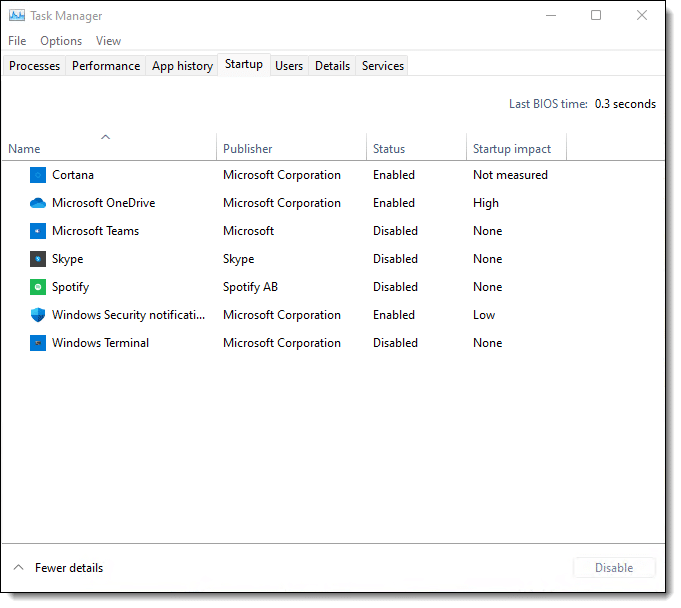Click Windows Security's Low impact cell
Image resolution: width=681 pixels, height=608 pixels.
pyautogui.click(x=484, y=315)
